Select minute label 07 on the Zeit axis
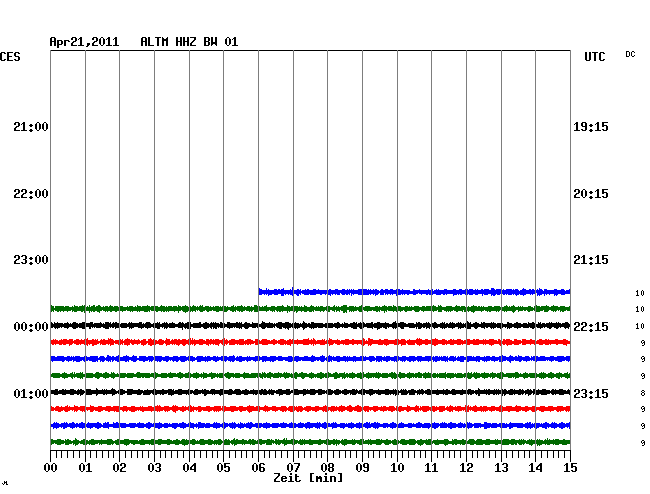 (293, 468)
